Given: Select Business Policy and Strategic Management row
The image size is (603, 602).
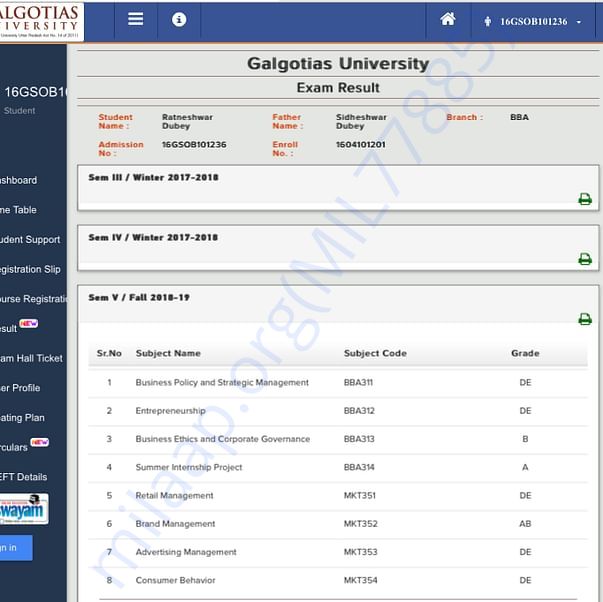Looking at the screenshot, I should 338,382.
